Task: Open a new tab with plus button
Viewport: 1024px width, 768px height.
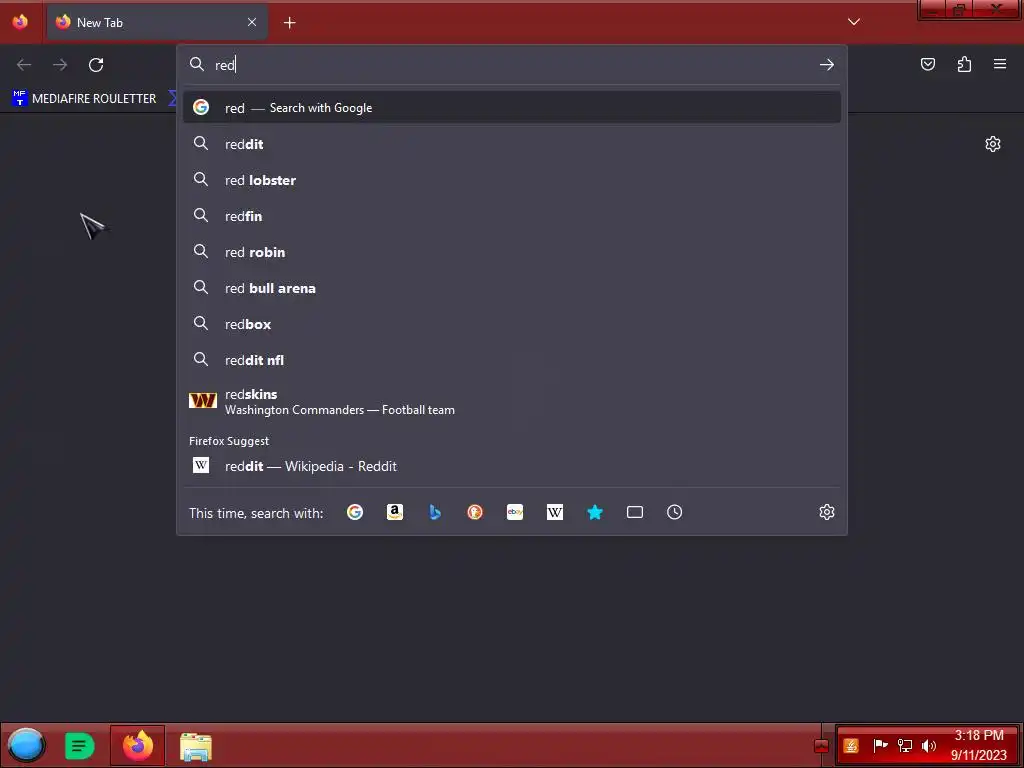Action: (x=289, y=23)
